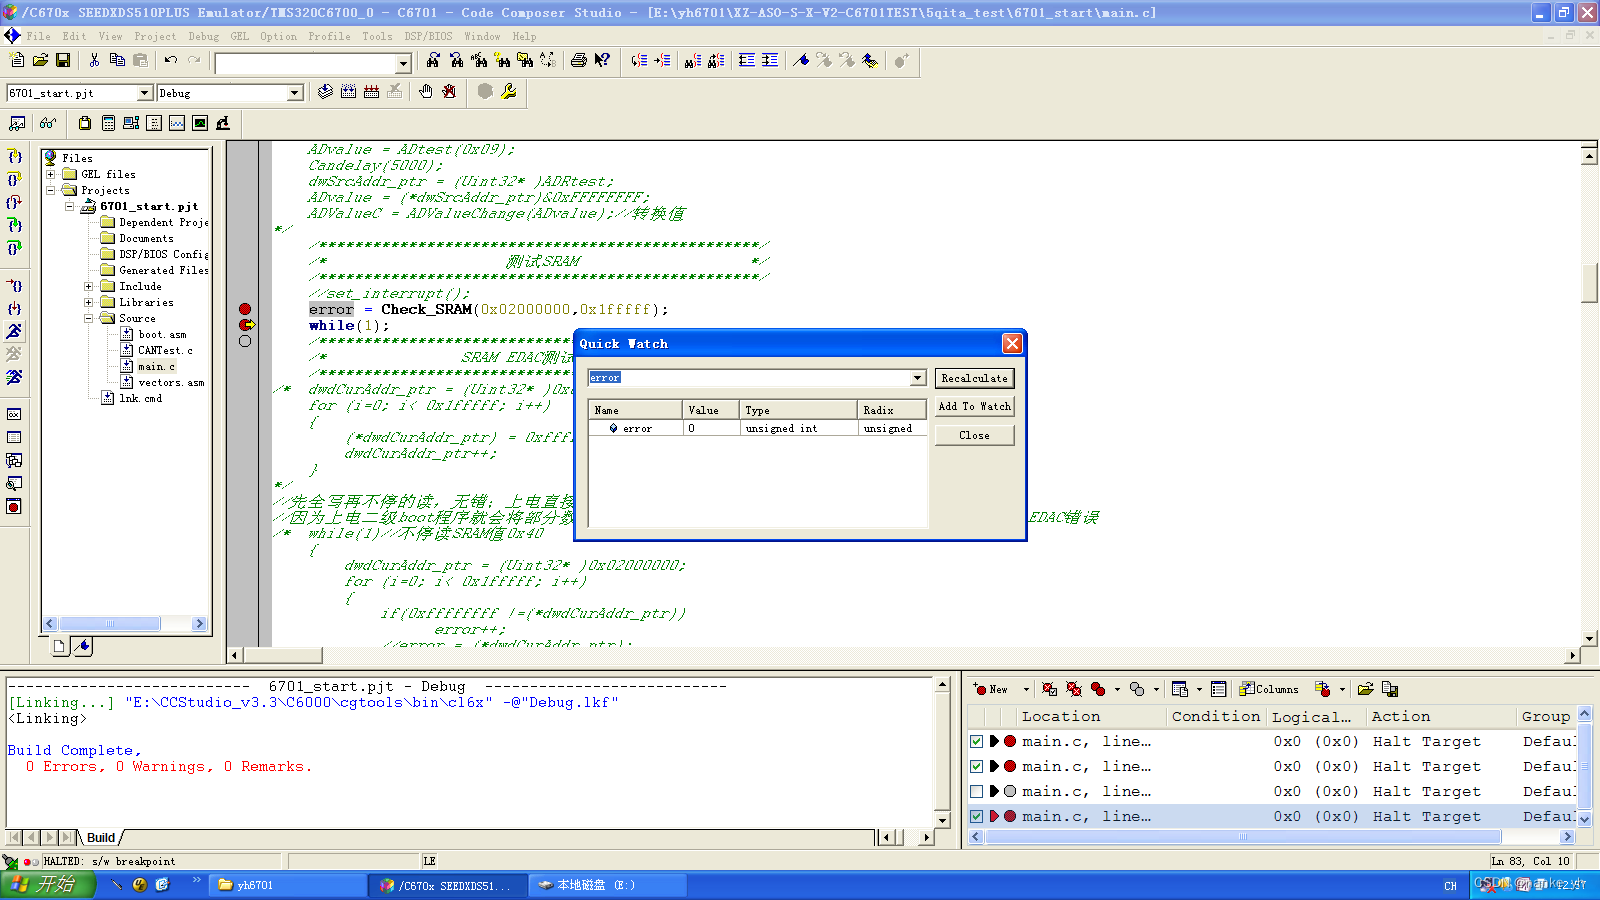Open the DSP/BIOS menu
Screen dimensions: 1600x900
coord(428,36)
